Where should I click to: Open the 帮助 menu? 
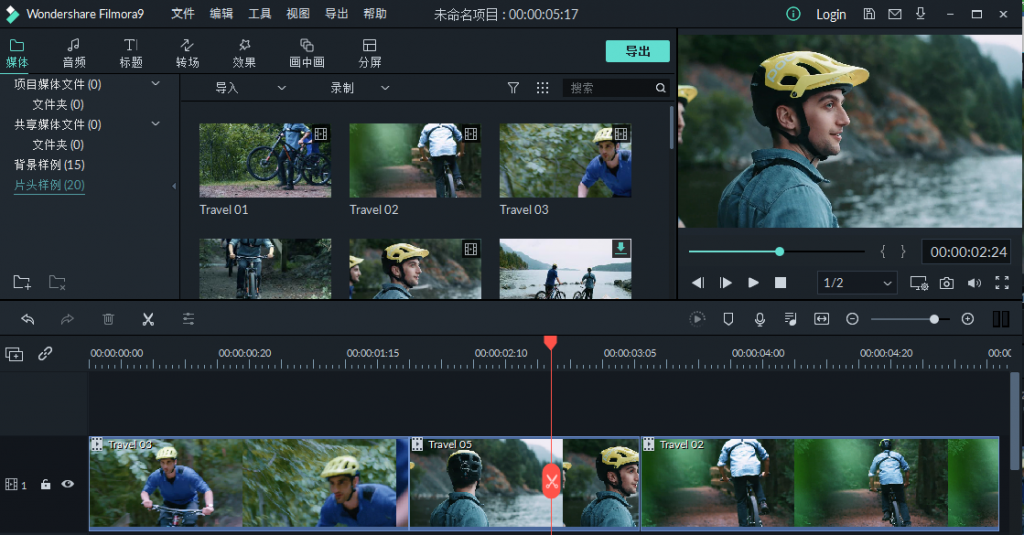click(376, 14)
